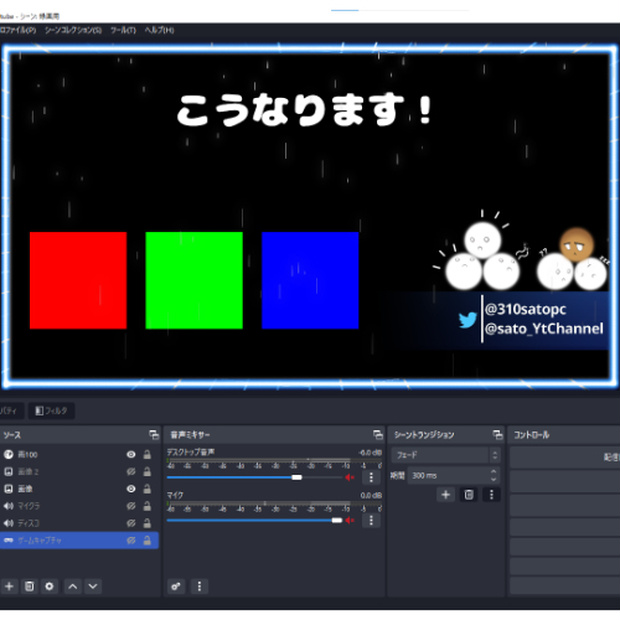Image resolution: width=620 pixels, height=620 pixels.
Task: Adjust the デスクトップ音声 volume slider handle
Action: (297, 477)
